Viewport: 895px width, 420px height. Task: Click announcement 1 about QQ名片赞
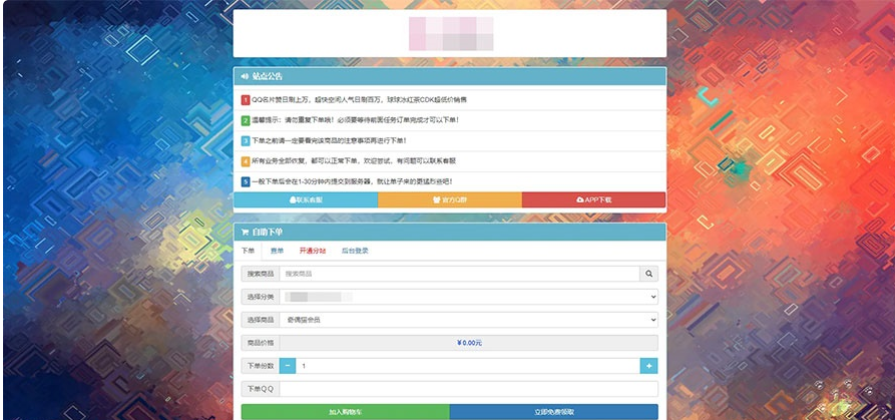359,100
